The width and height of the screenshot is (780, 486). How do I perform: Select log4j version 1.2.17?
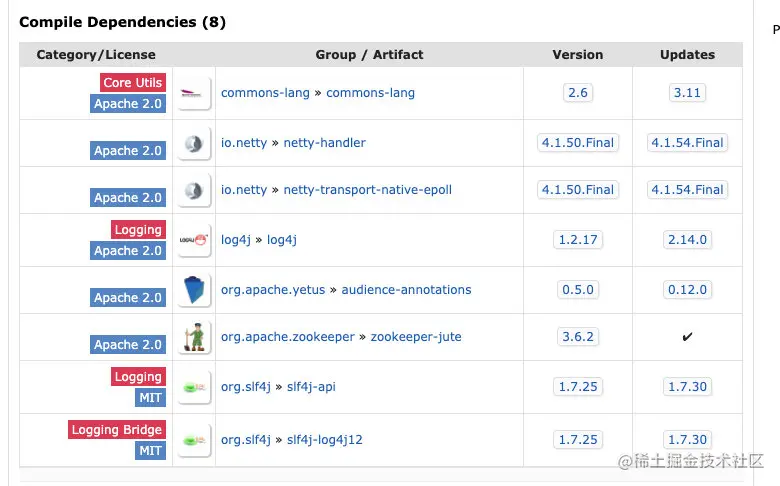pos(578,240)
